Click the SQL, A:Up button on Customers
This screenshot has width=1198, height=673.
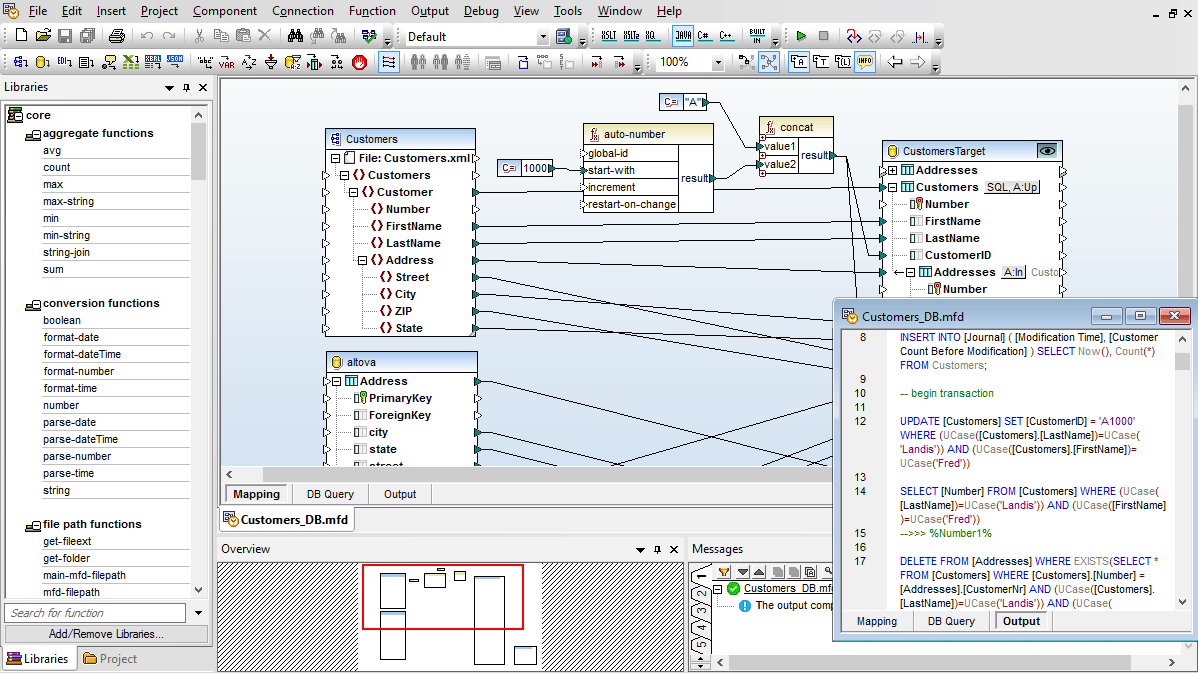(1012, 187)
